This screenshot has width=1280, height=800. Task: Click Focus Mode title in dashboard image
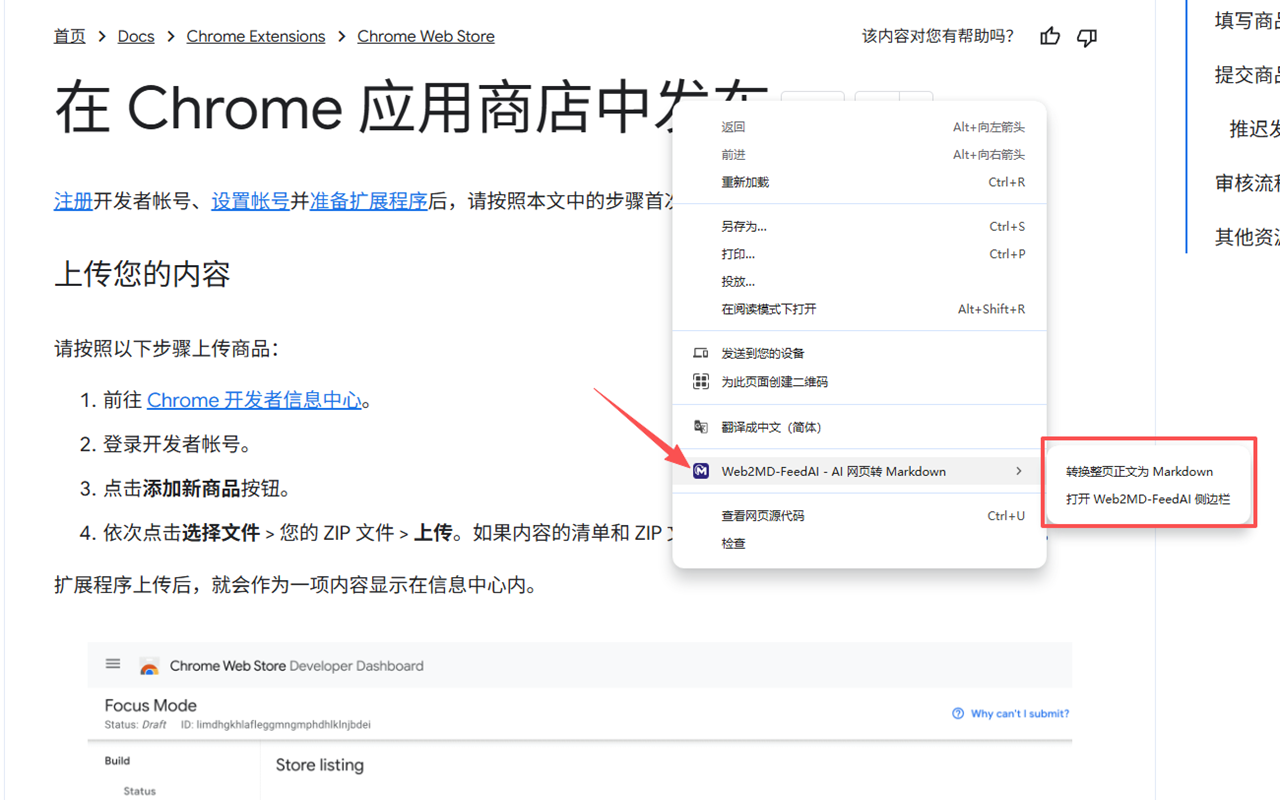[151, 705]
